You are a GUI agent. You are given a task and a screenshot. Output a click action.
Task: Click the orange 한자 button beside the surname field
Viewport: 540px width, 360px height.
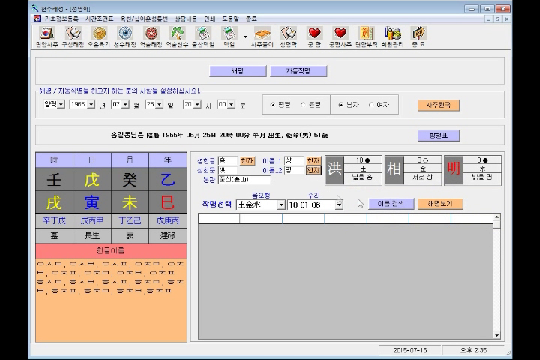247,161
